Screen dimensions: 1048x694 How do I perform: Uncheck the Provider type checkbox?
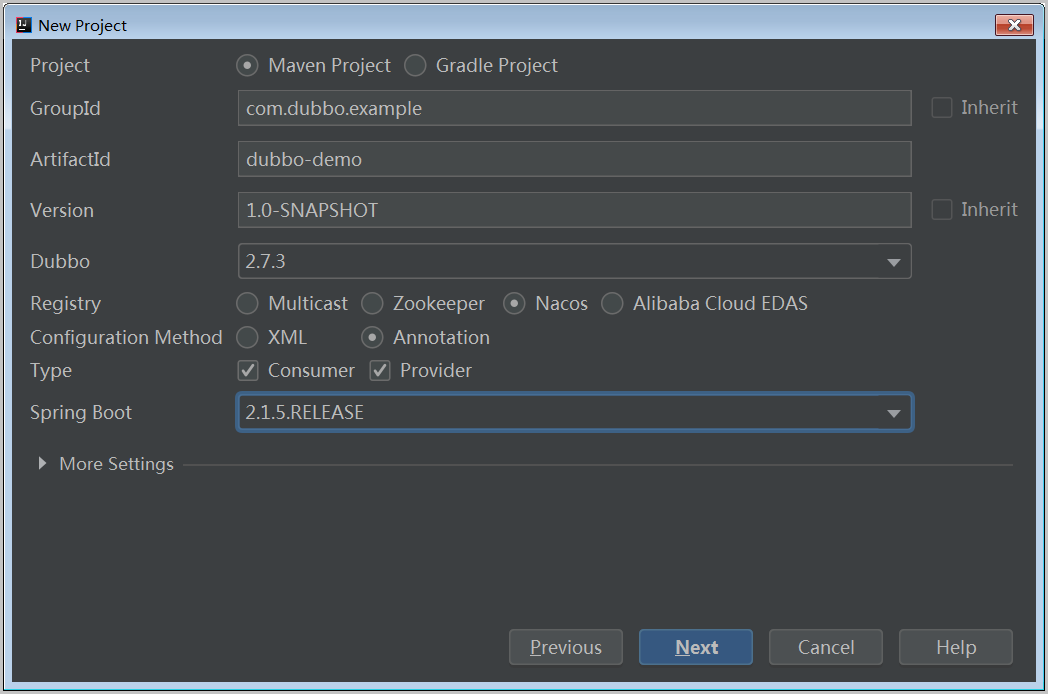click(380, 371)
